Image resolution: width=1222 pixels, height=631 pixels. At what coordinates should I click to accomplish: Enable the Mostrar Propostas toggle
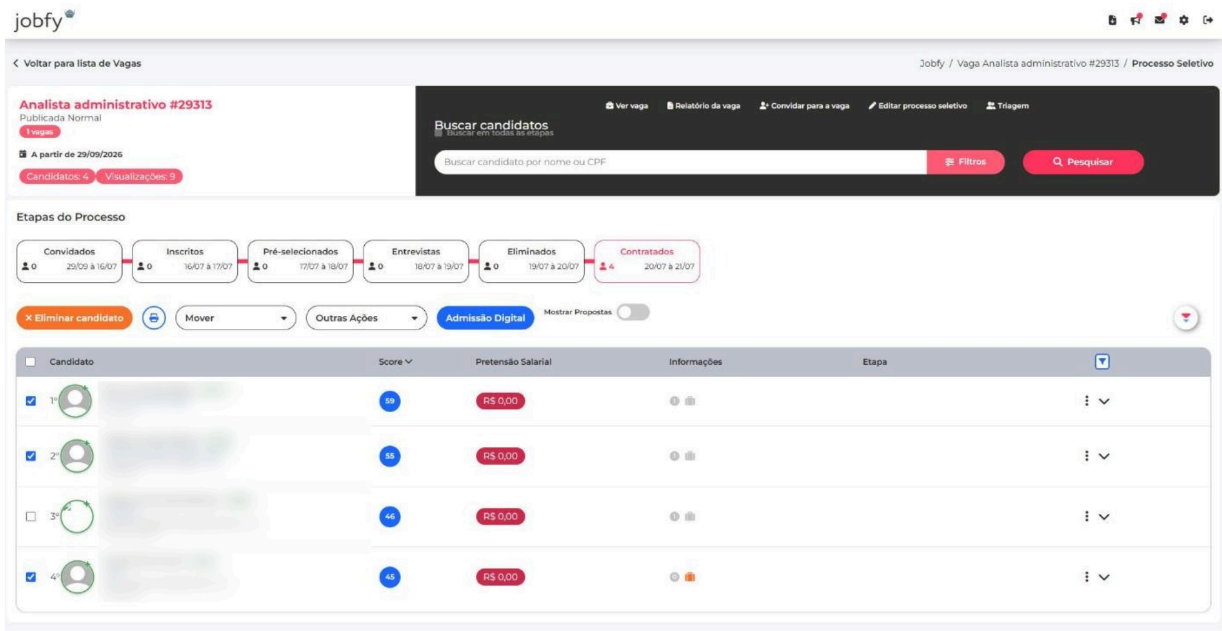click(633, 313)
